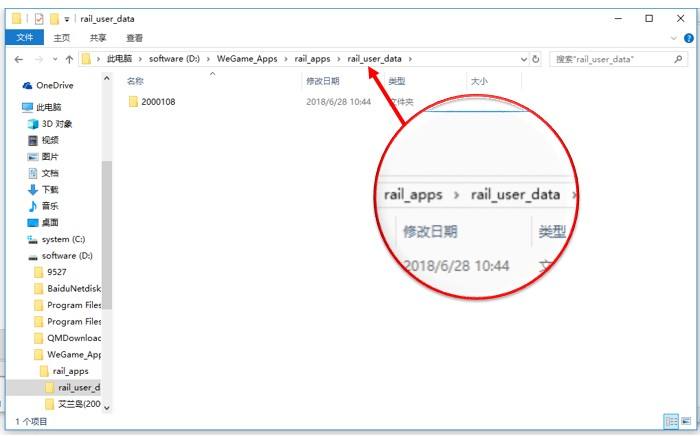Minimize the rail_user_data window

click(618, 19)
